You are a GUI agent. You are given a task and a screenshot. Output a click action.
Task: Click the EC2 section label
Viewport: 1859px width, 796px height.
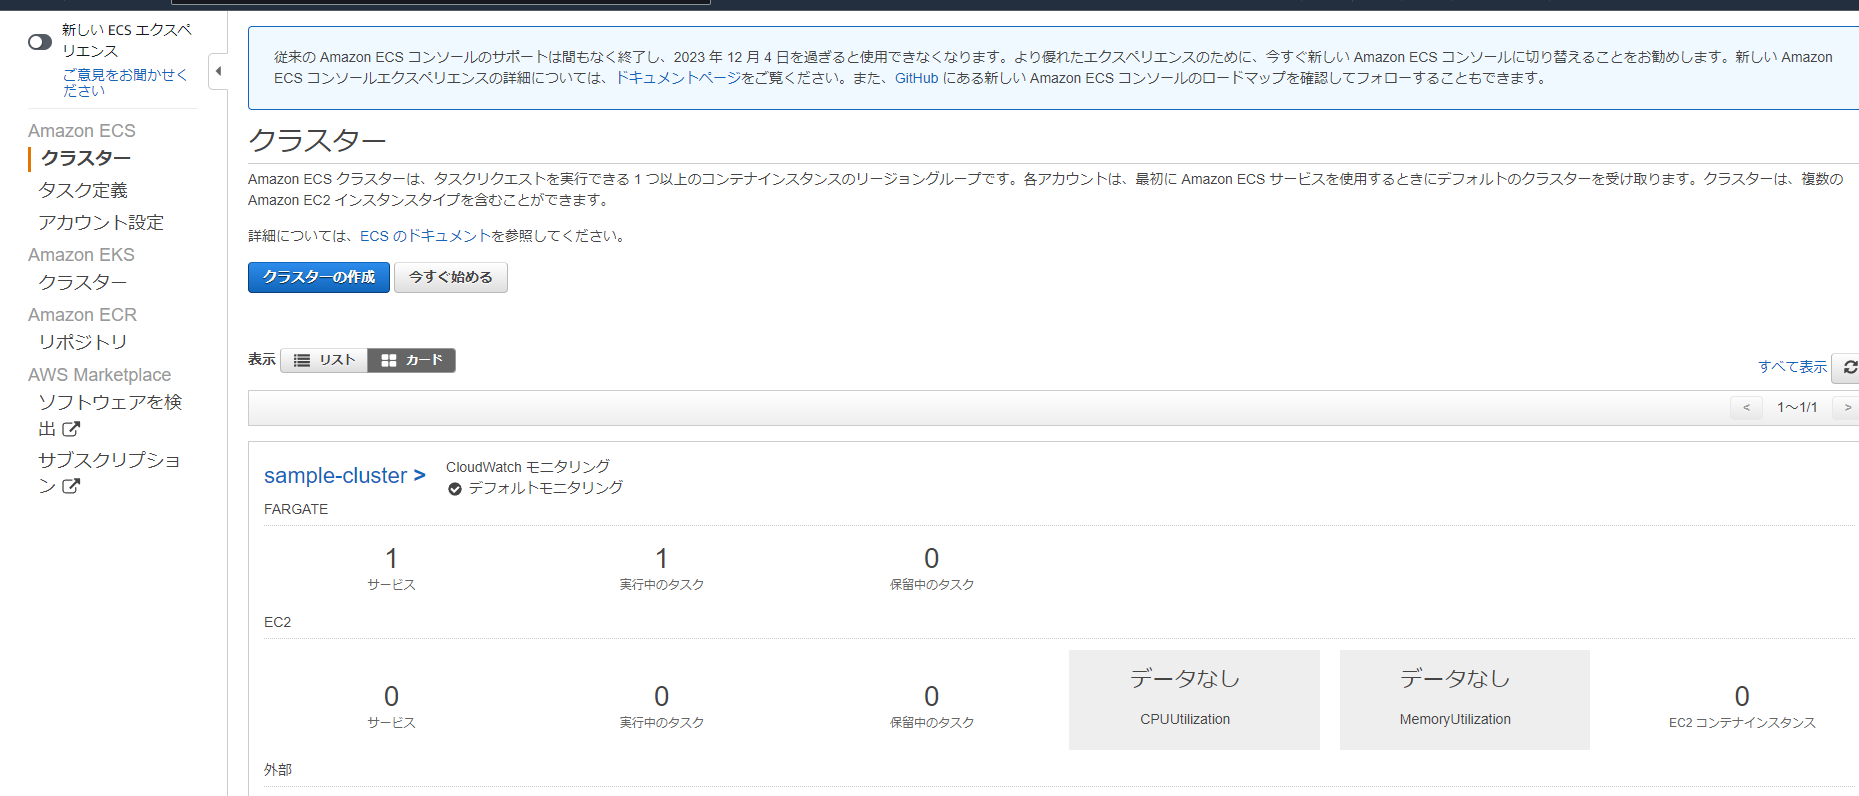277,622
